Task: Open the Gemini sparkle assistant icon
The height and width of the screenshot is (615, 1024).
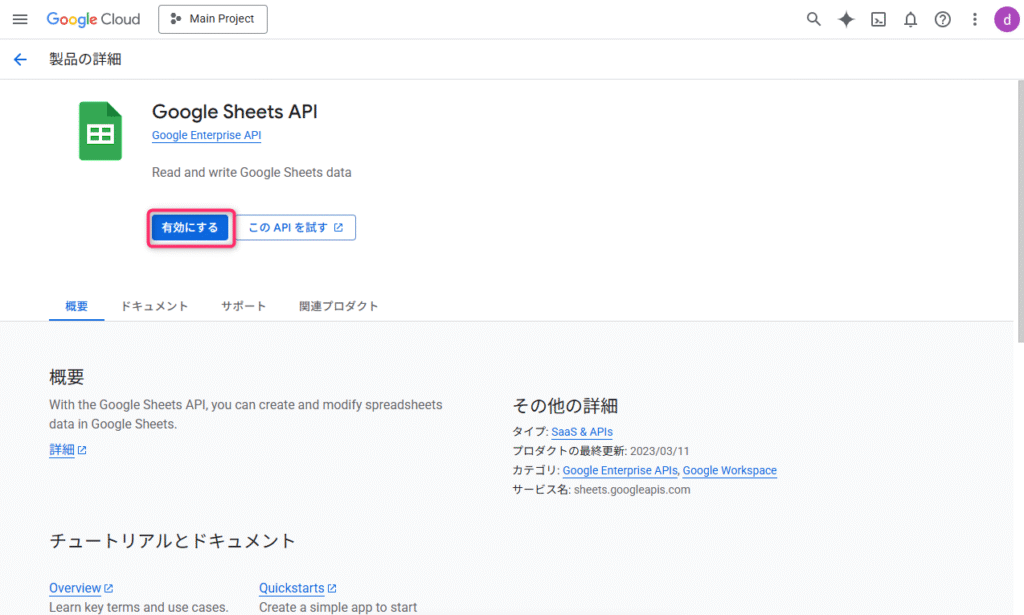Action: pos(846,20)
